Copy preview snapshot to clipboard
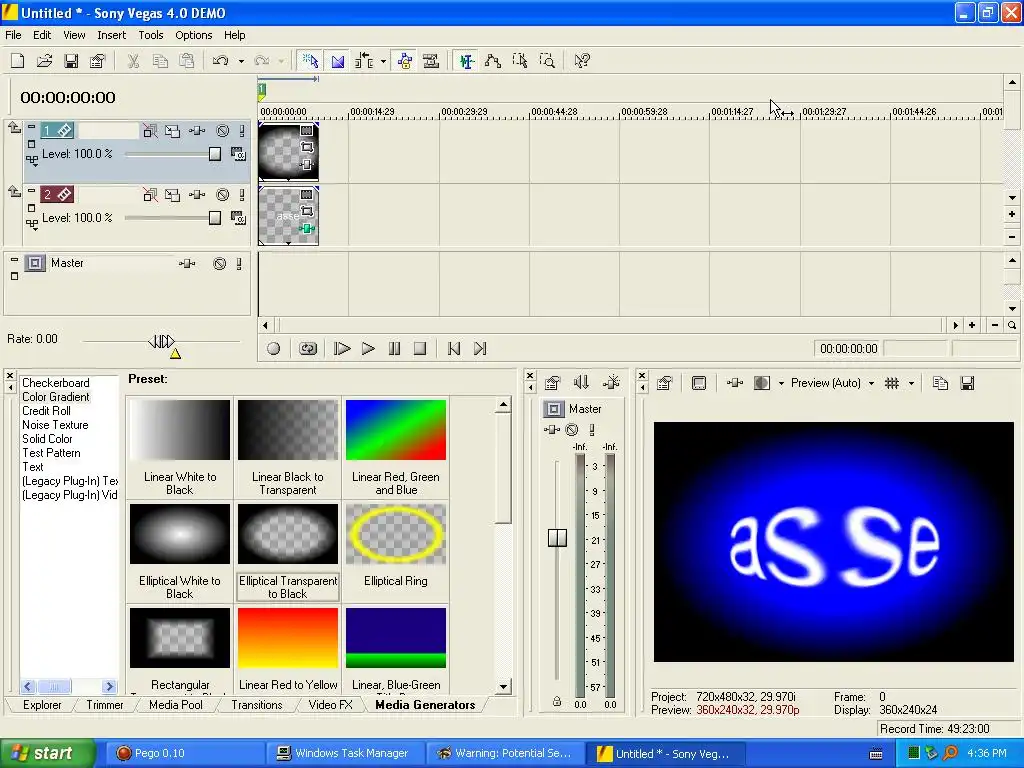The width and height of the screenshot is (1024, 768). (x=940, y=383)
